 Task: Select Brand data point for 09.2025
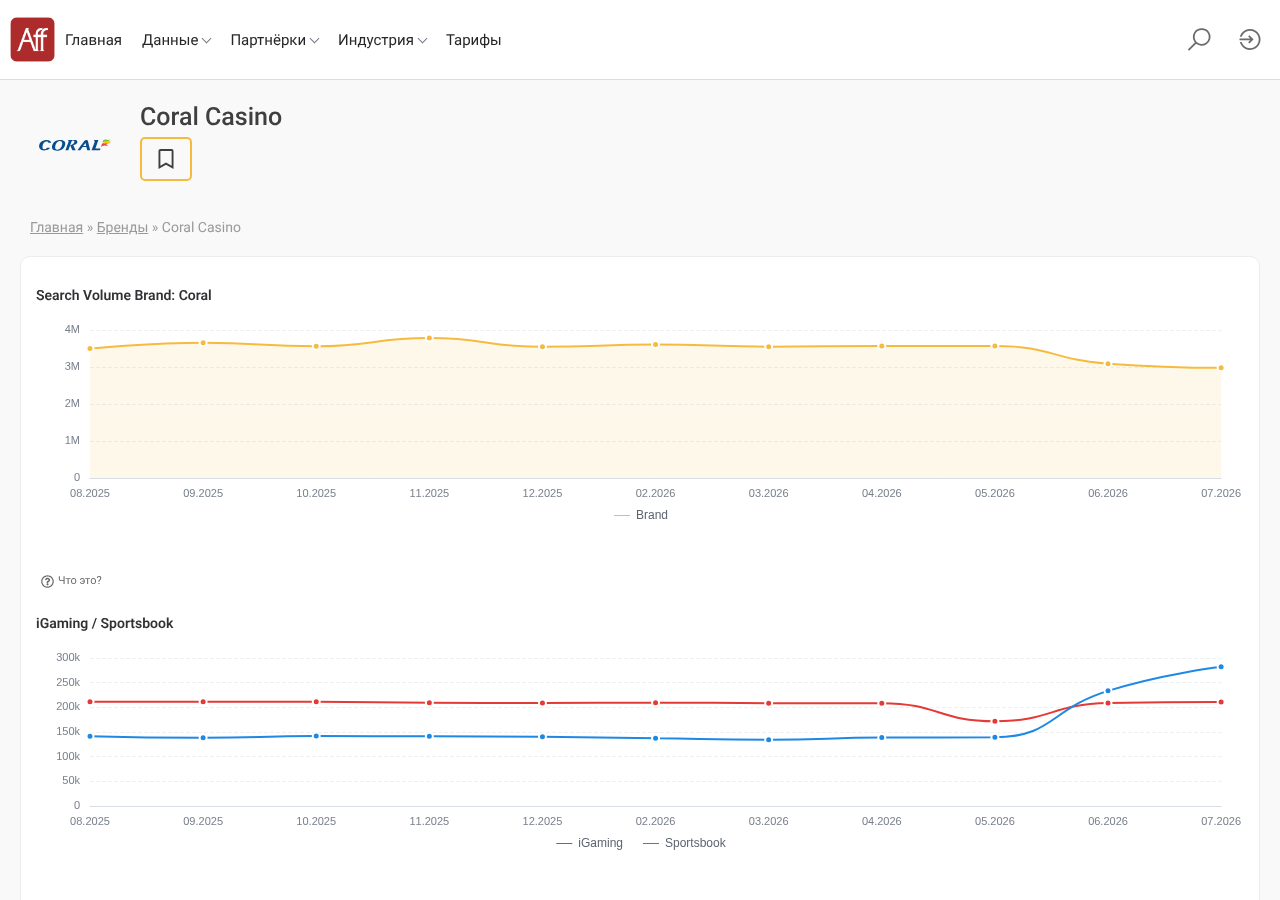203,343
